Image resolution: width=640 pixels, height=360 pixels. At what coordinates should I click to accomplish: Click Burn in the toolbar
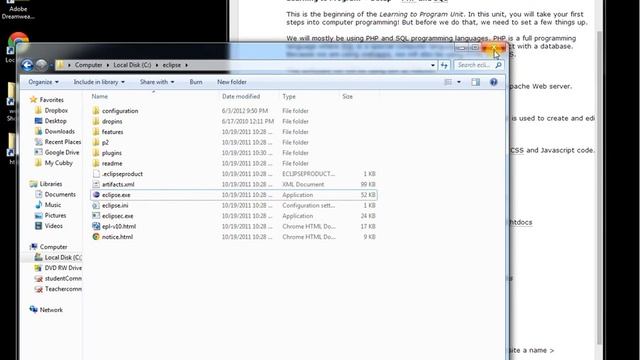point(196,82)
